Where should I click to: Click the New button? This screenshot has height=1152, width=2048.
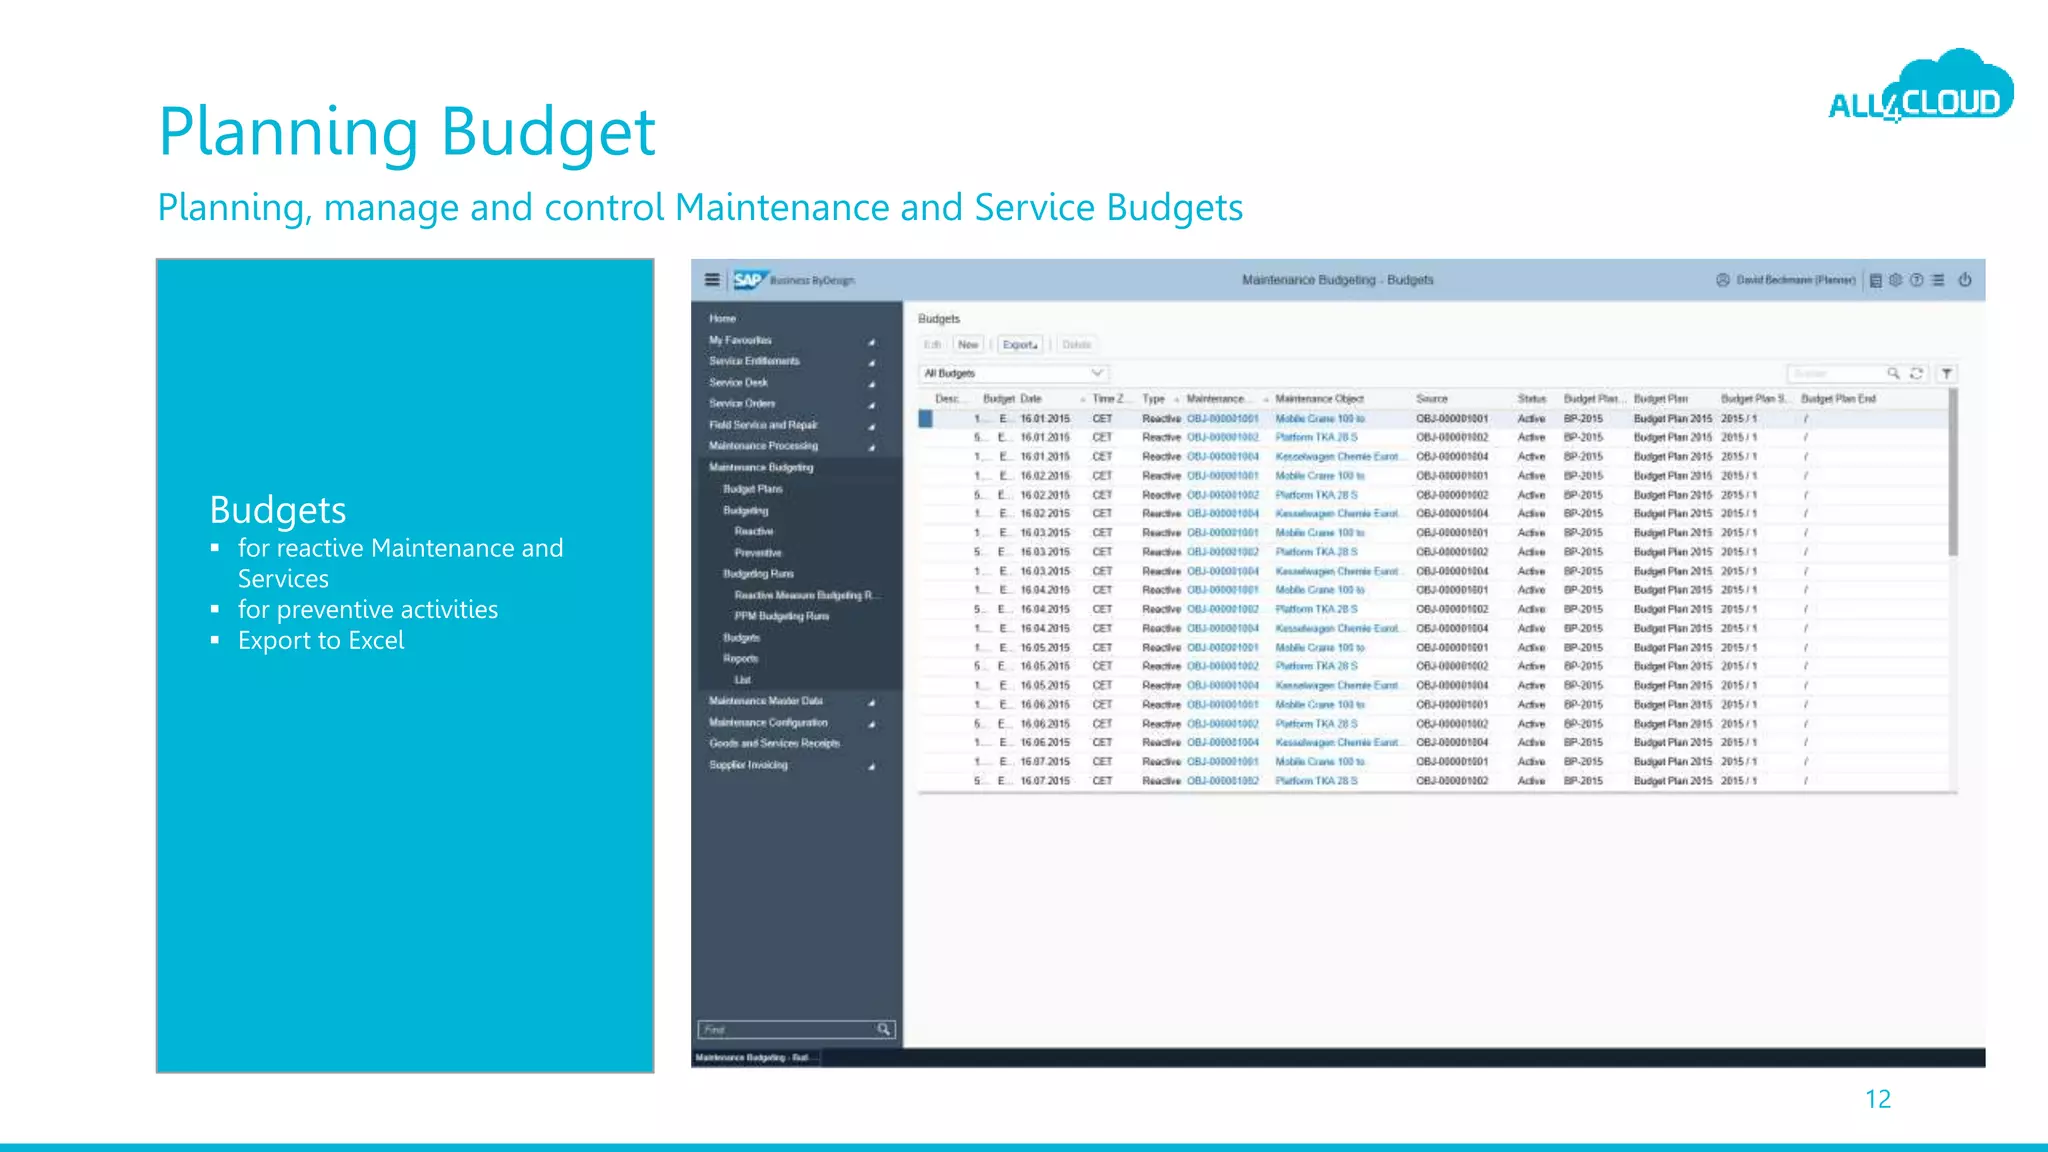(x=968, y=345)
